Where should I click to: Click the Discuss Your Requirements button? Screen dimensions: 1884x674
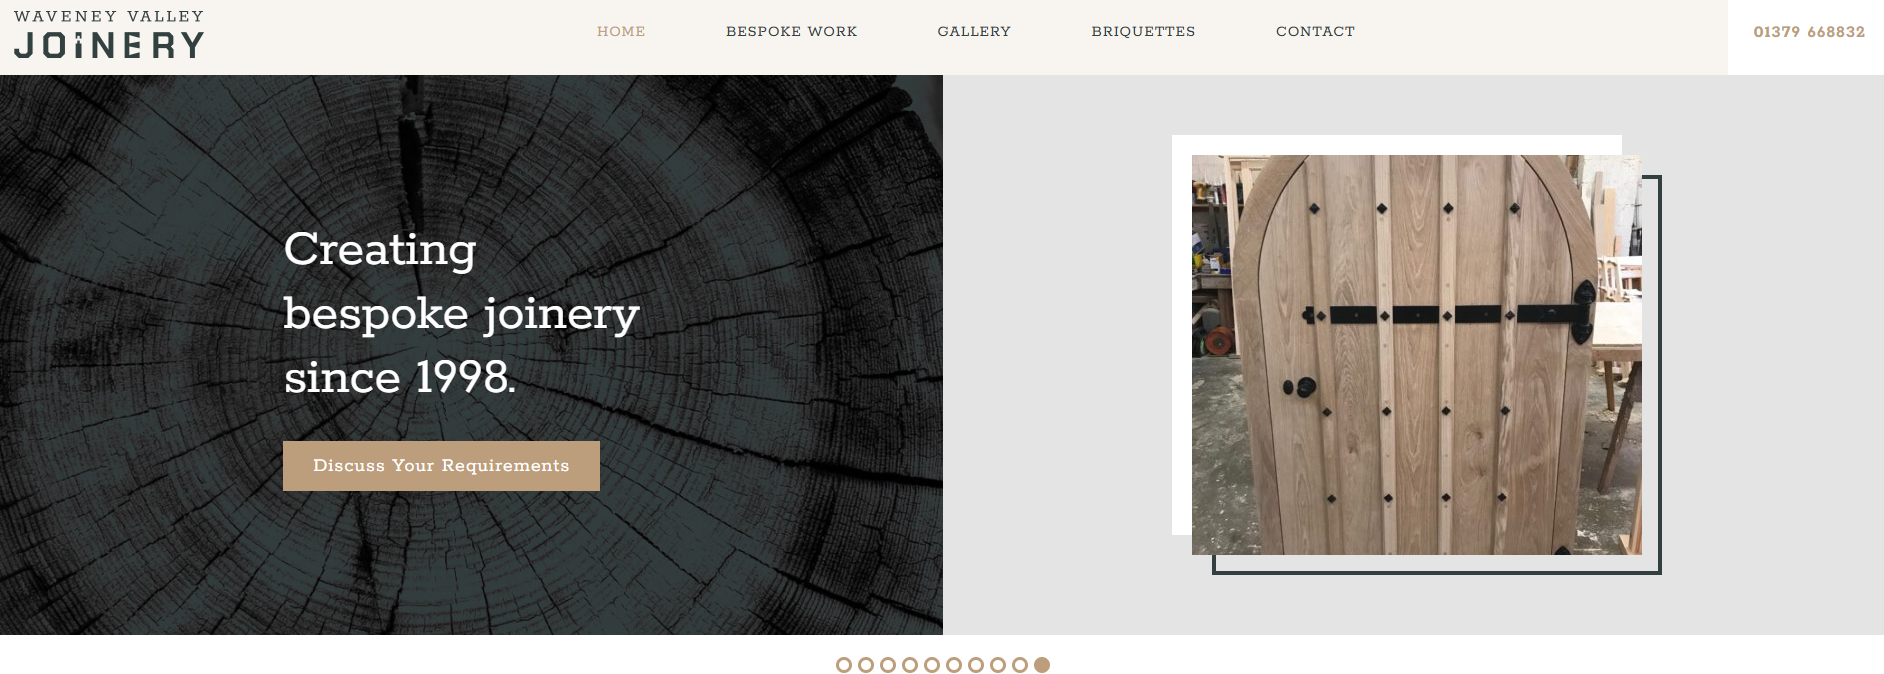tap(441, 466)
